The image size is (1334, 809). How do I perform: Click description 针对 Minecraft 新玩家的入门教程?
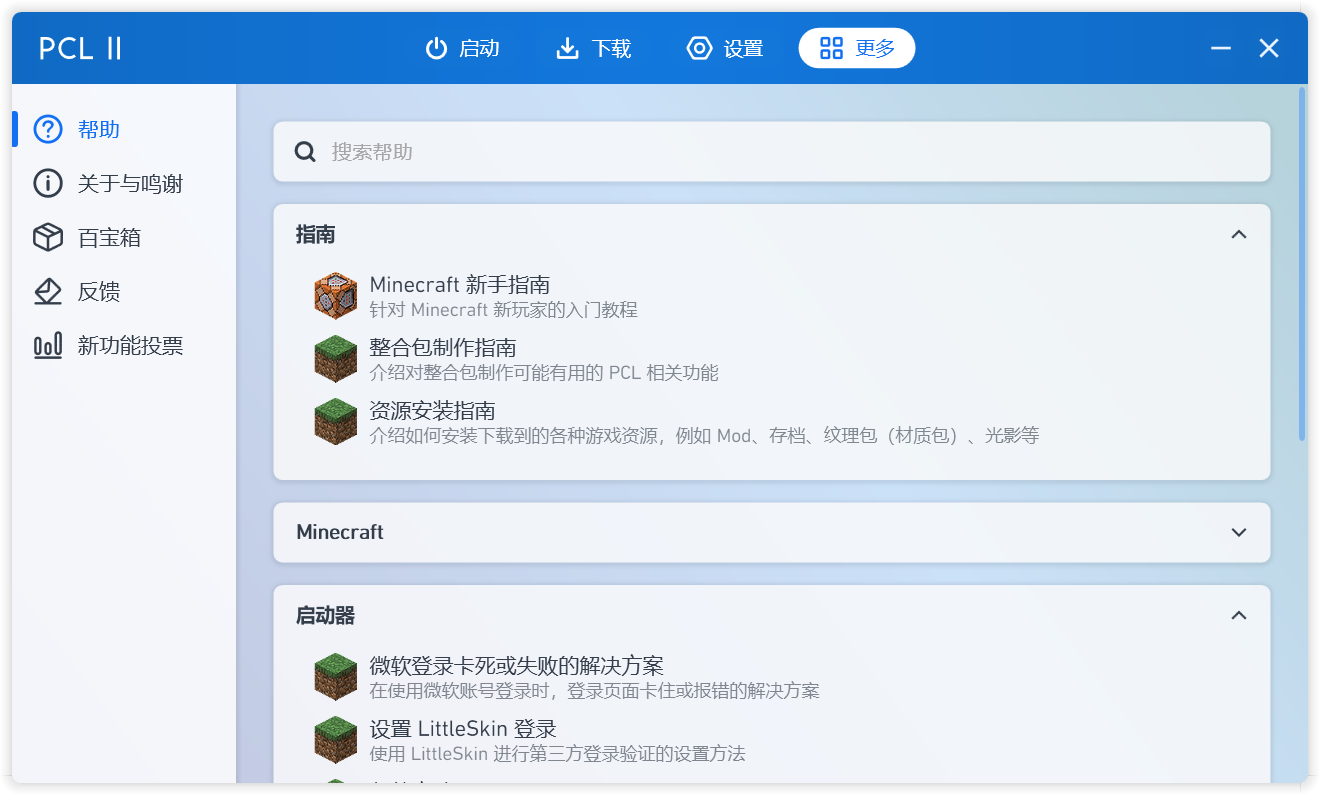tap(503, 310)
